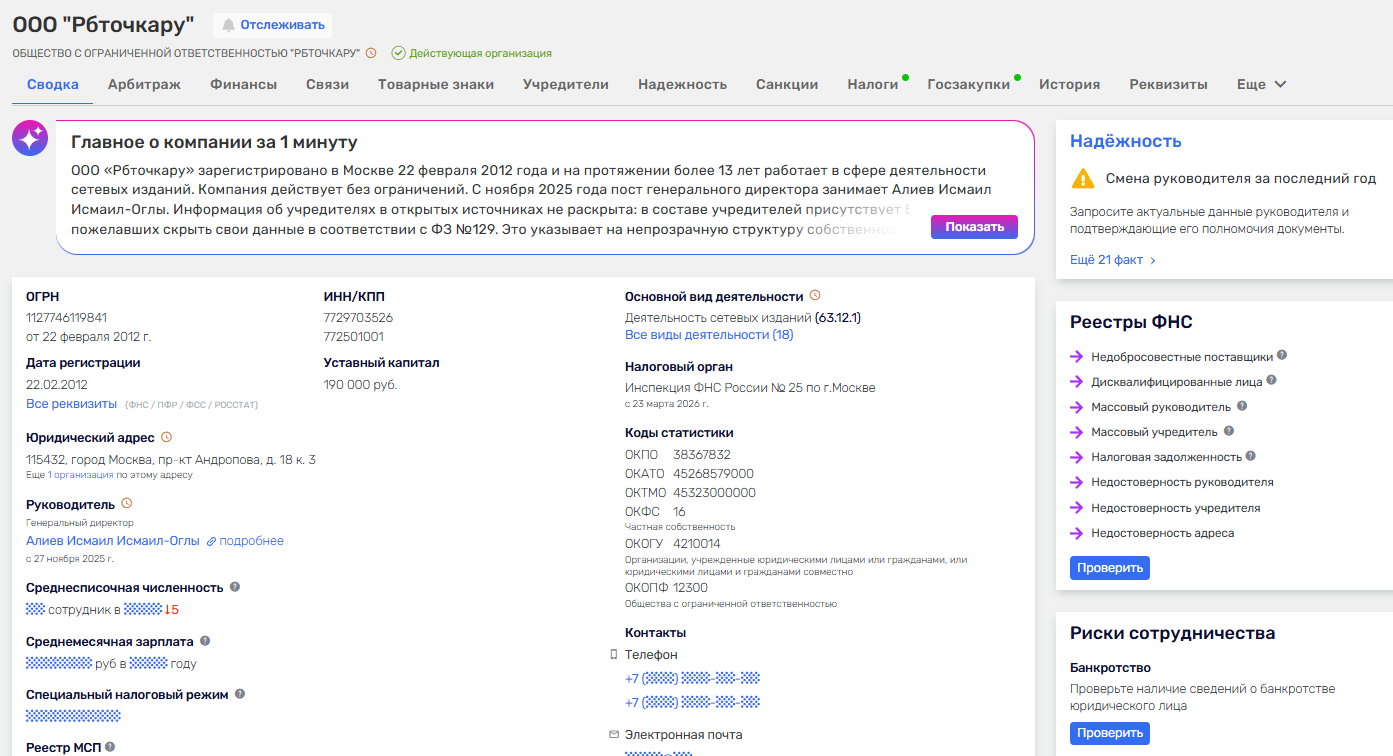Click the first masked phone number
The height and width of the screenshot is (756, 1393).
click(x=692, y=679)
